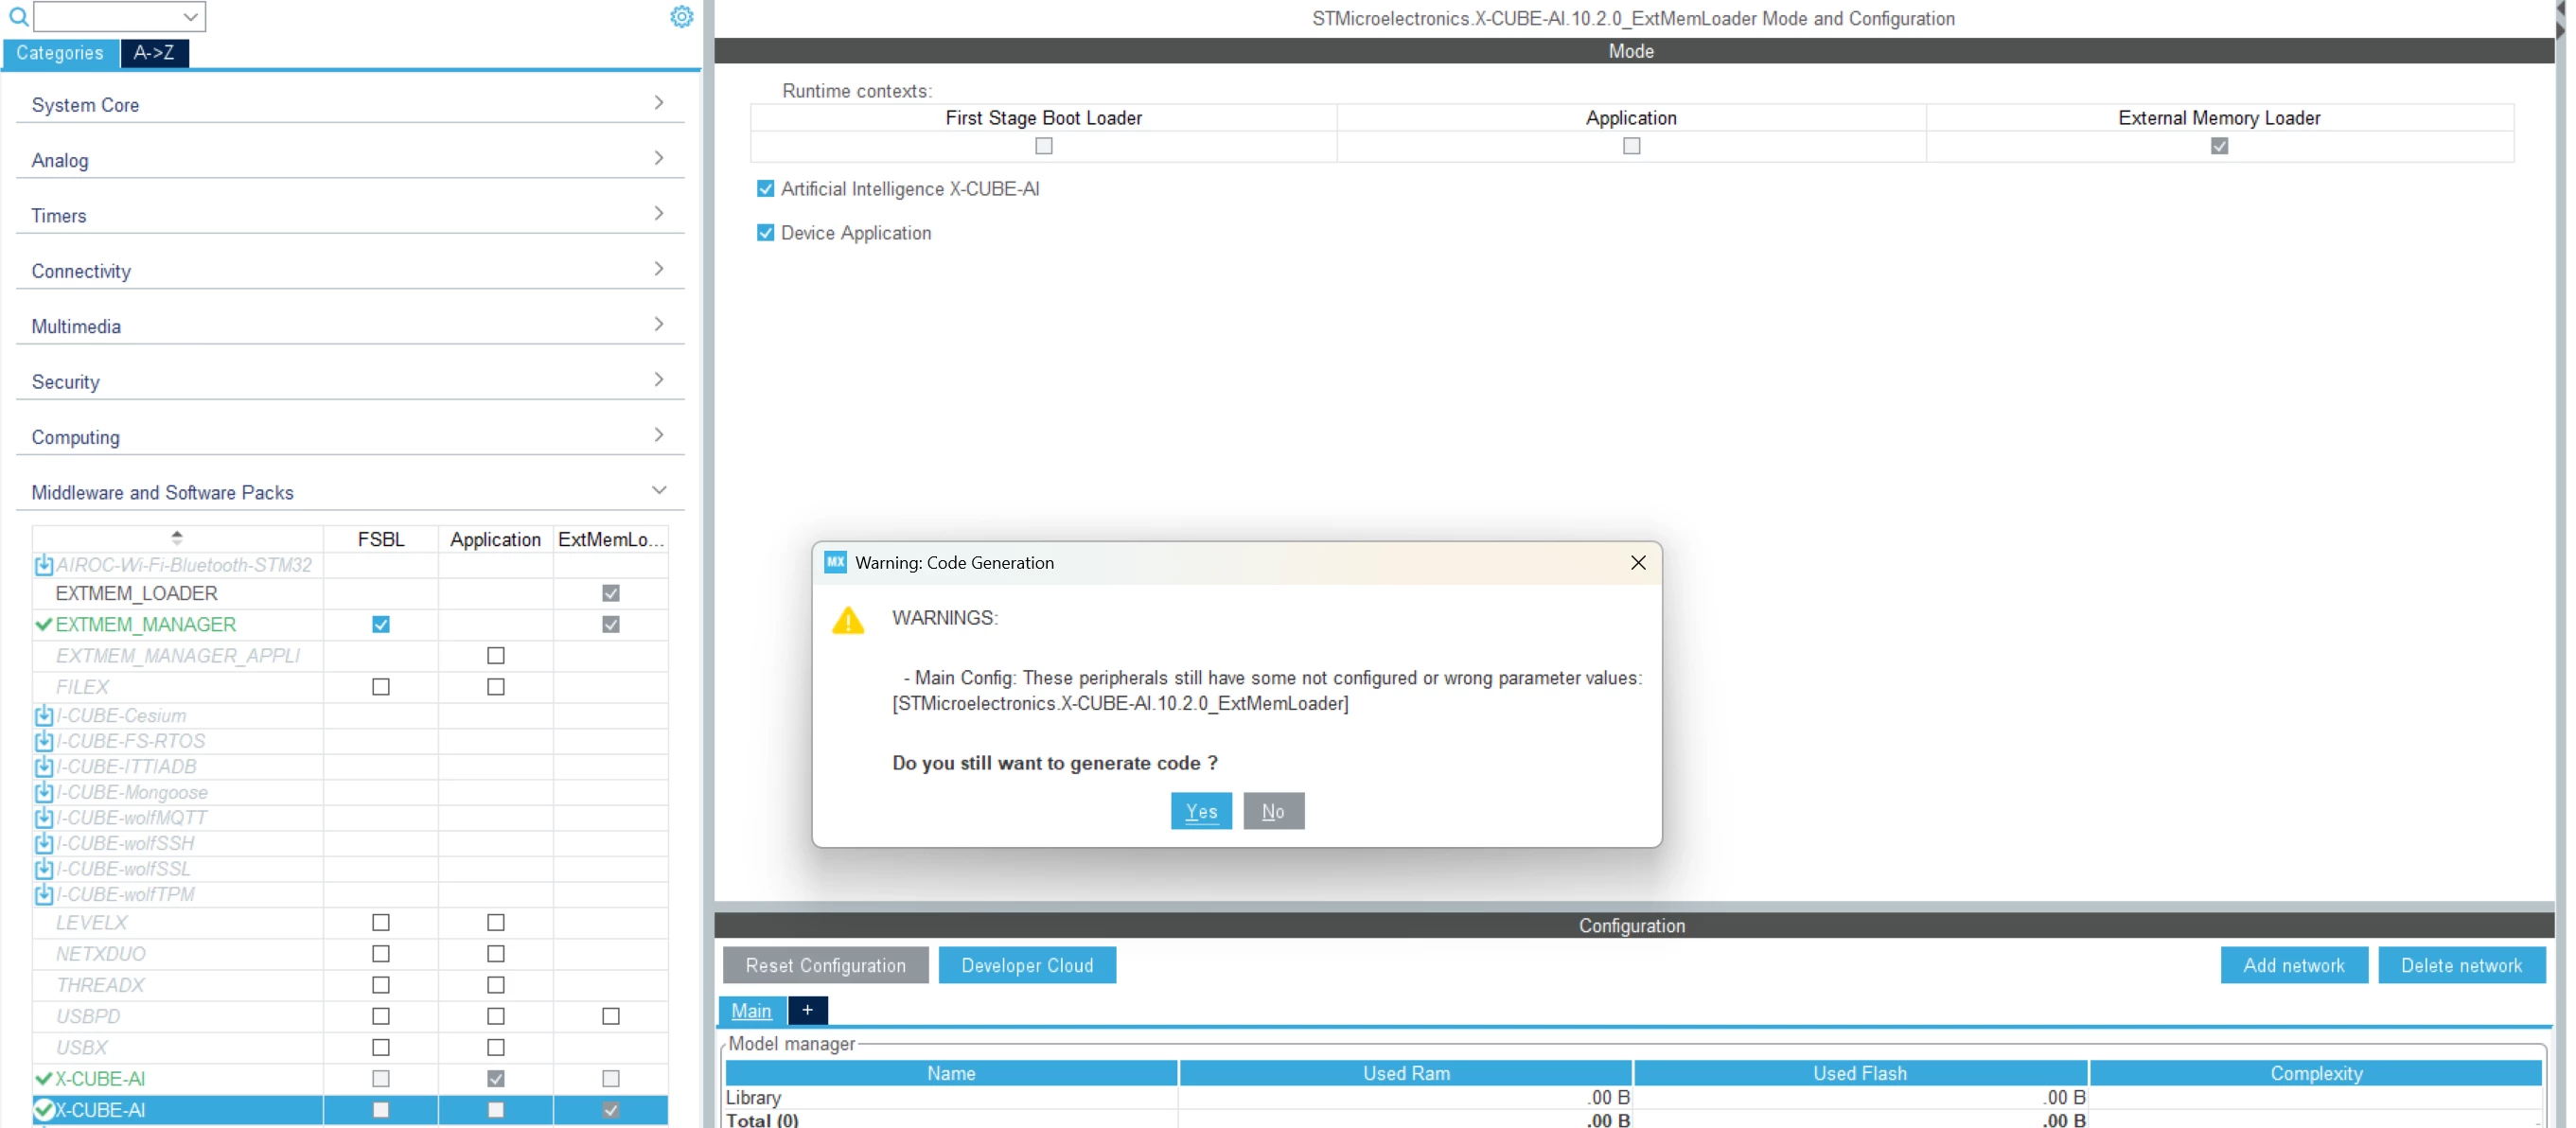This screenshot has height=1128, width=2576.
Task: Click the MX logo in dialog title
Action: [835, 562]
